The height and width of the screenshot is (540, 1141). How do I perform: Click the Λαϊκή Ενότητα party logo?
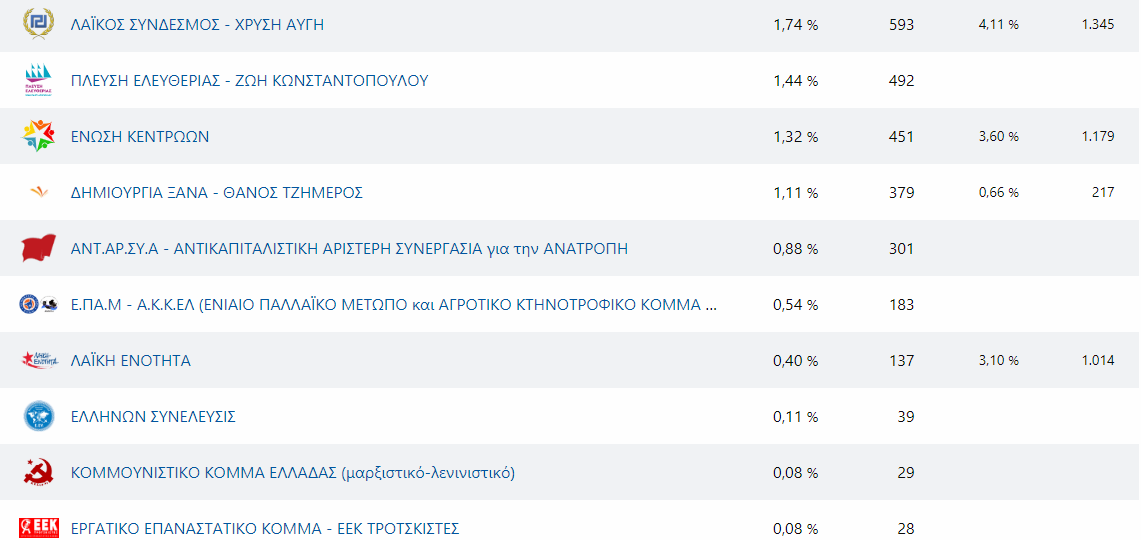click(x=39, y=360)
